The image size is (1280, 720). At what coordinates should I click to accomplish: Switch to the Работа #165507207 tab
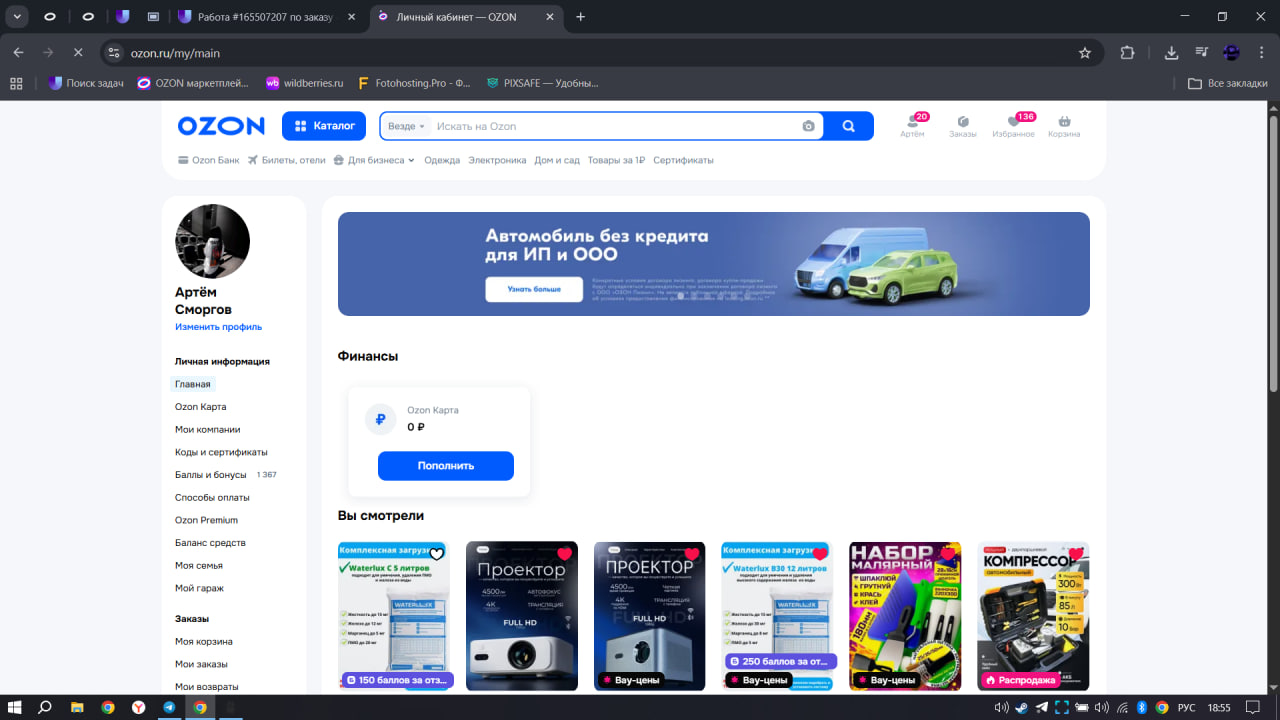pos(269,17)
